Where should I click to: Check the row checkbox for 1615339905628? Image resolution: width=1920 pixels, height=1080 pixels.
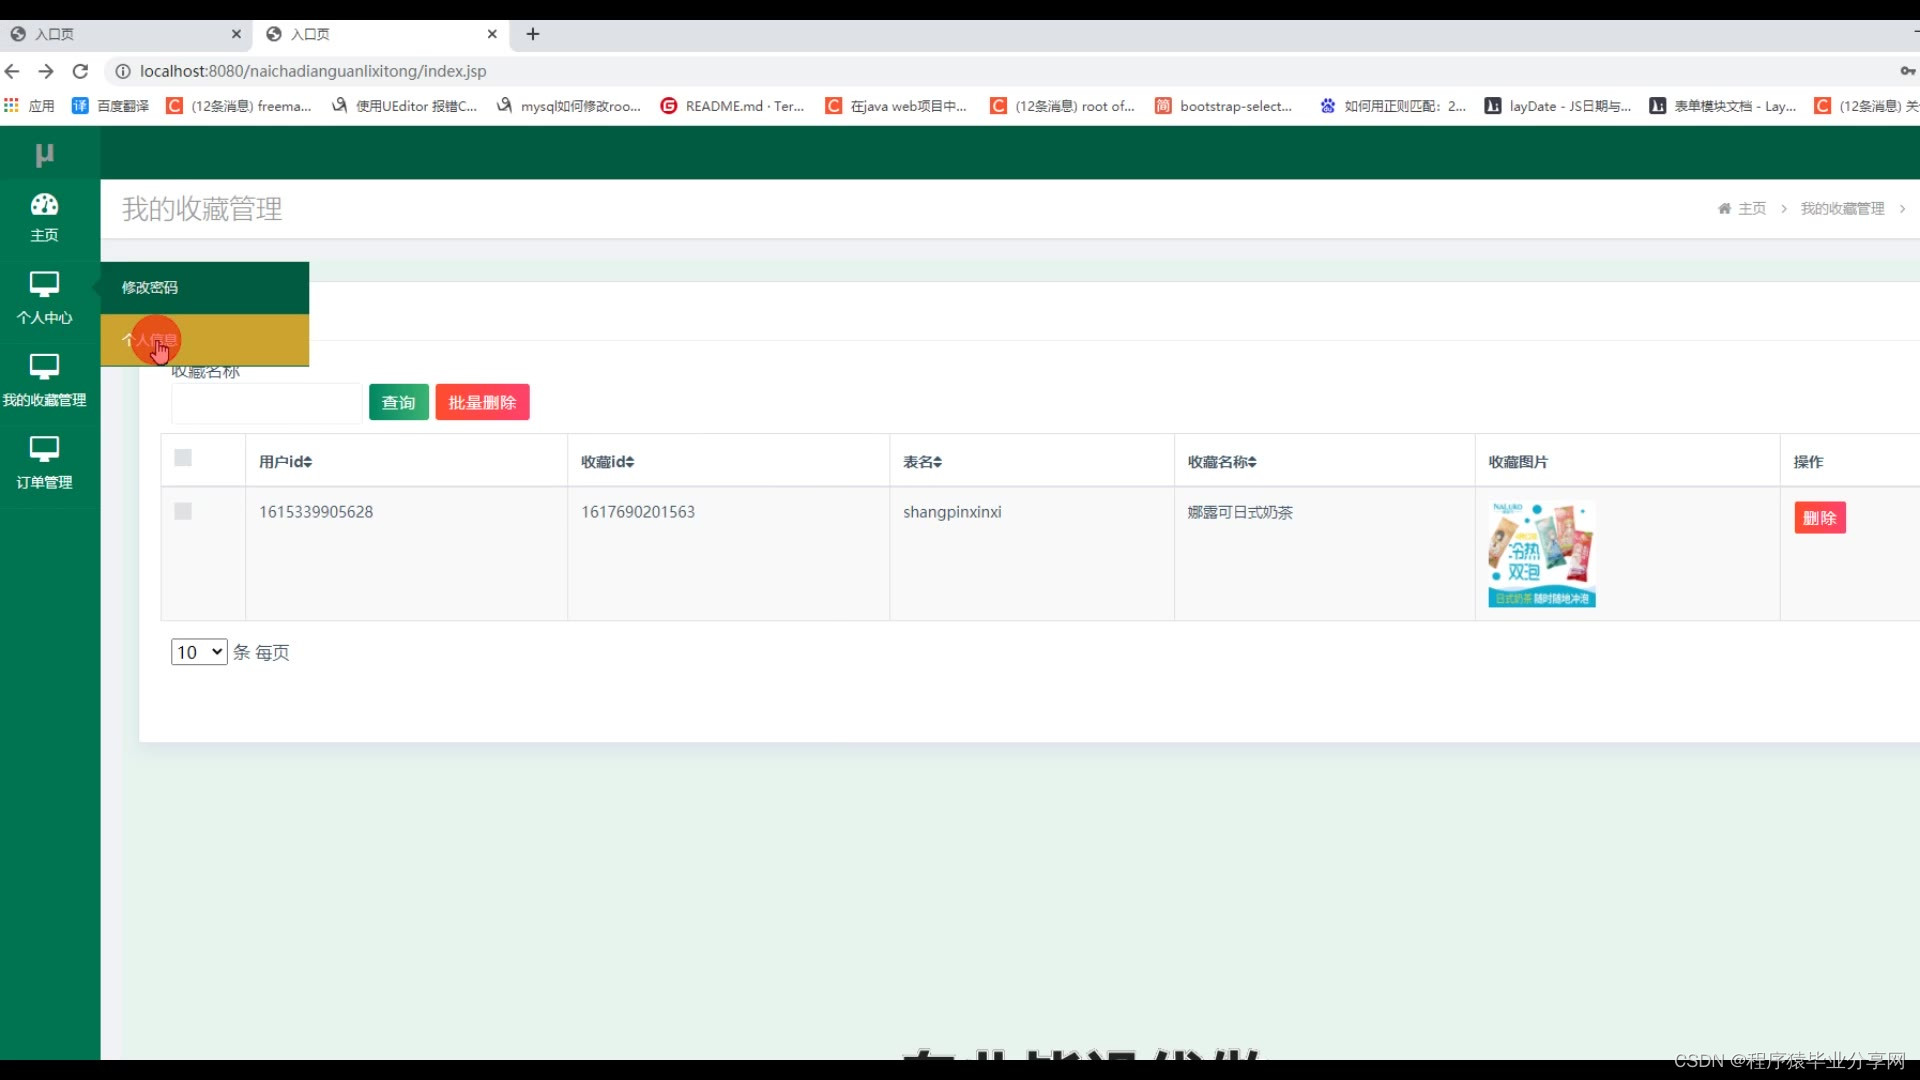(183, 511)
